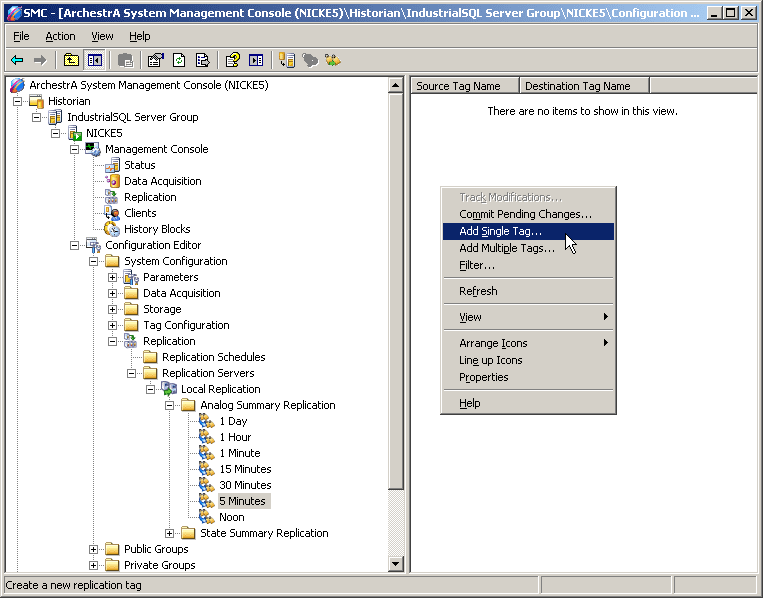Screen dimensions: 763x598
Task: Click the tree scrollbar up arrow
Action: (x=396, y=86)
